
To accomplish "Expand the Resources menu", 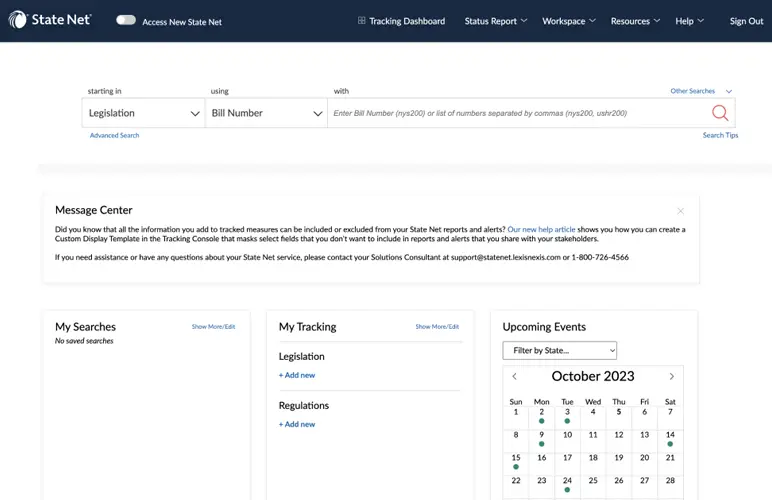I will pos(635,21).
